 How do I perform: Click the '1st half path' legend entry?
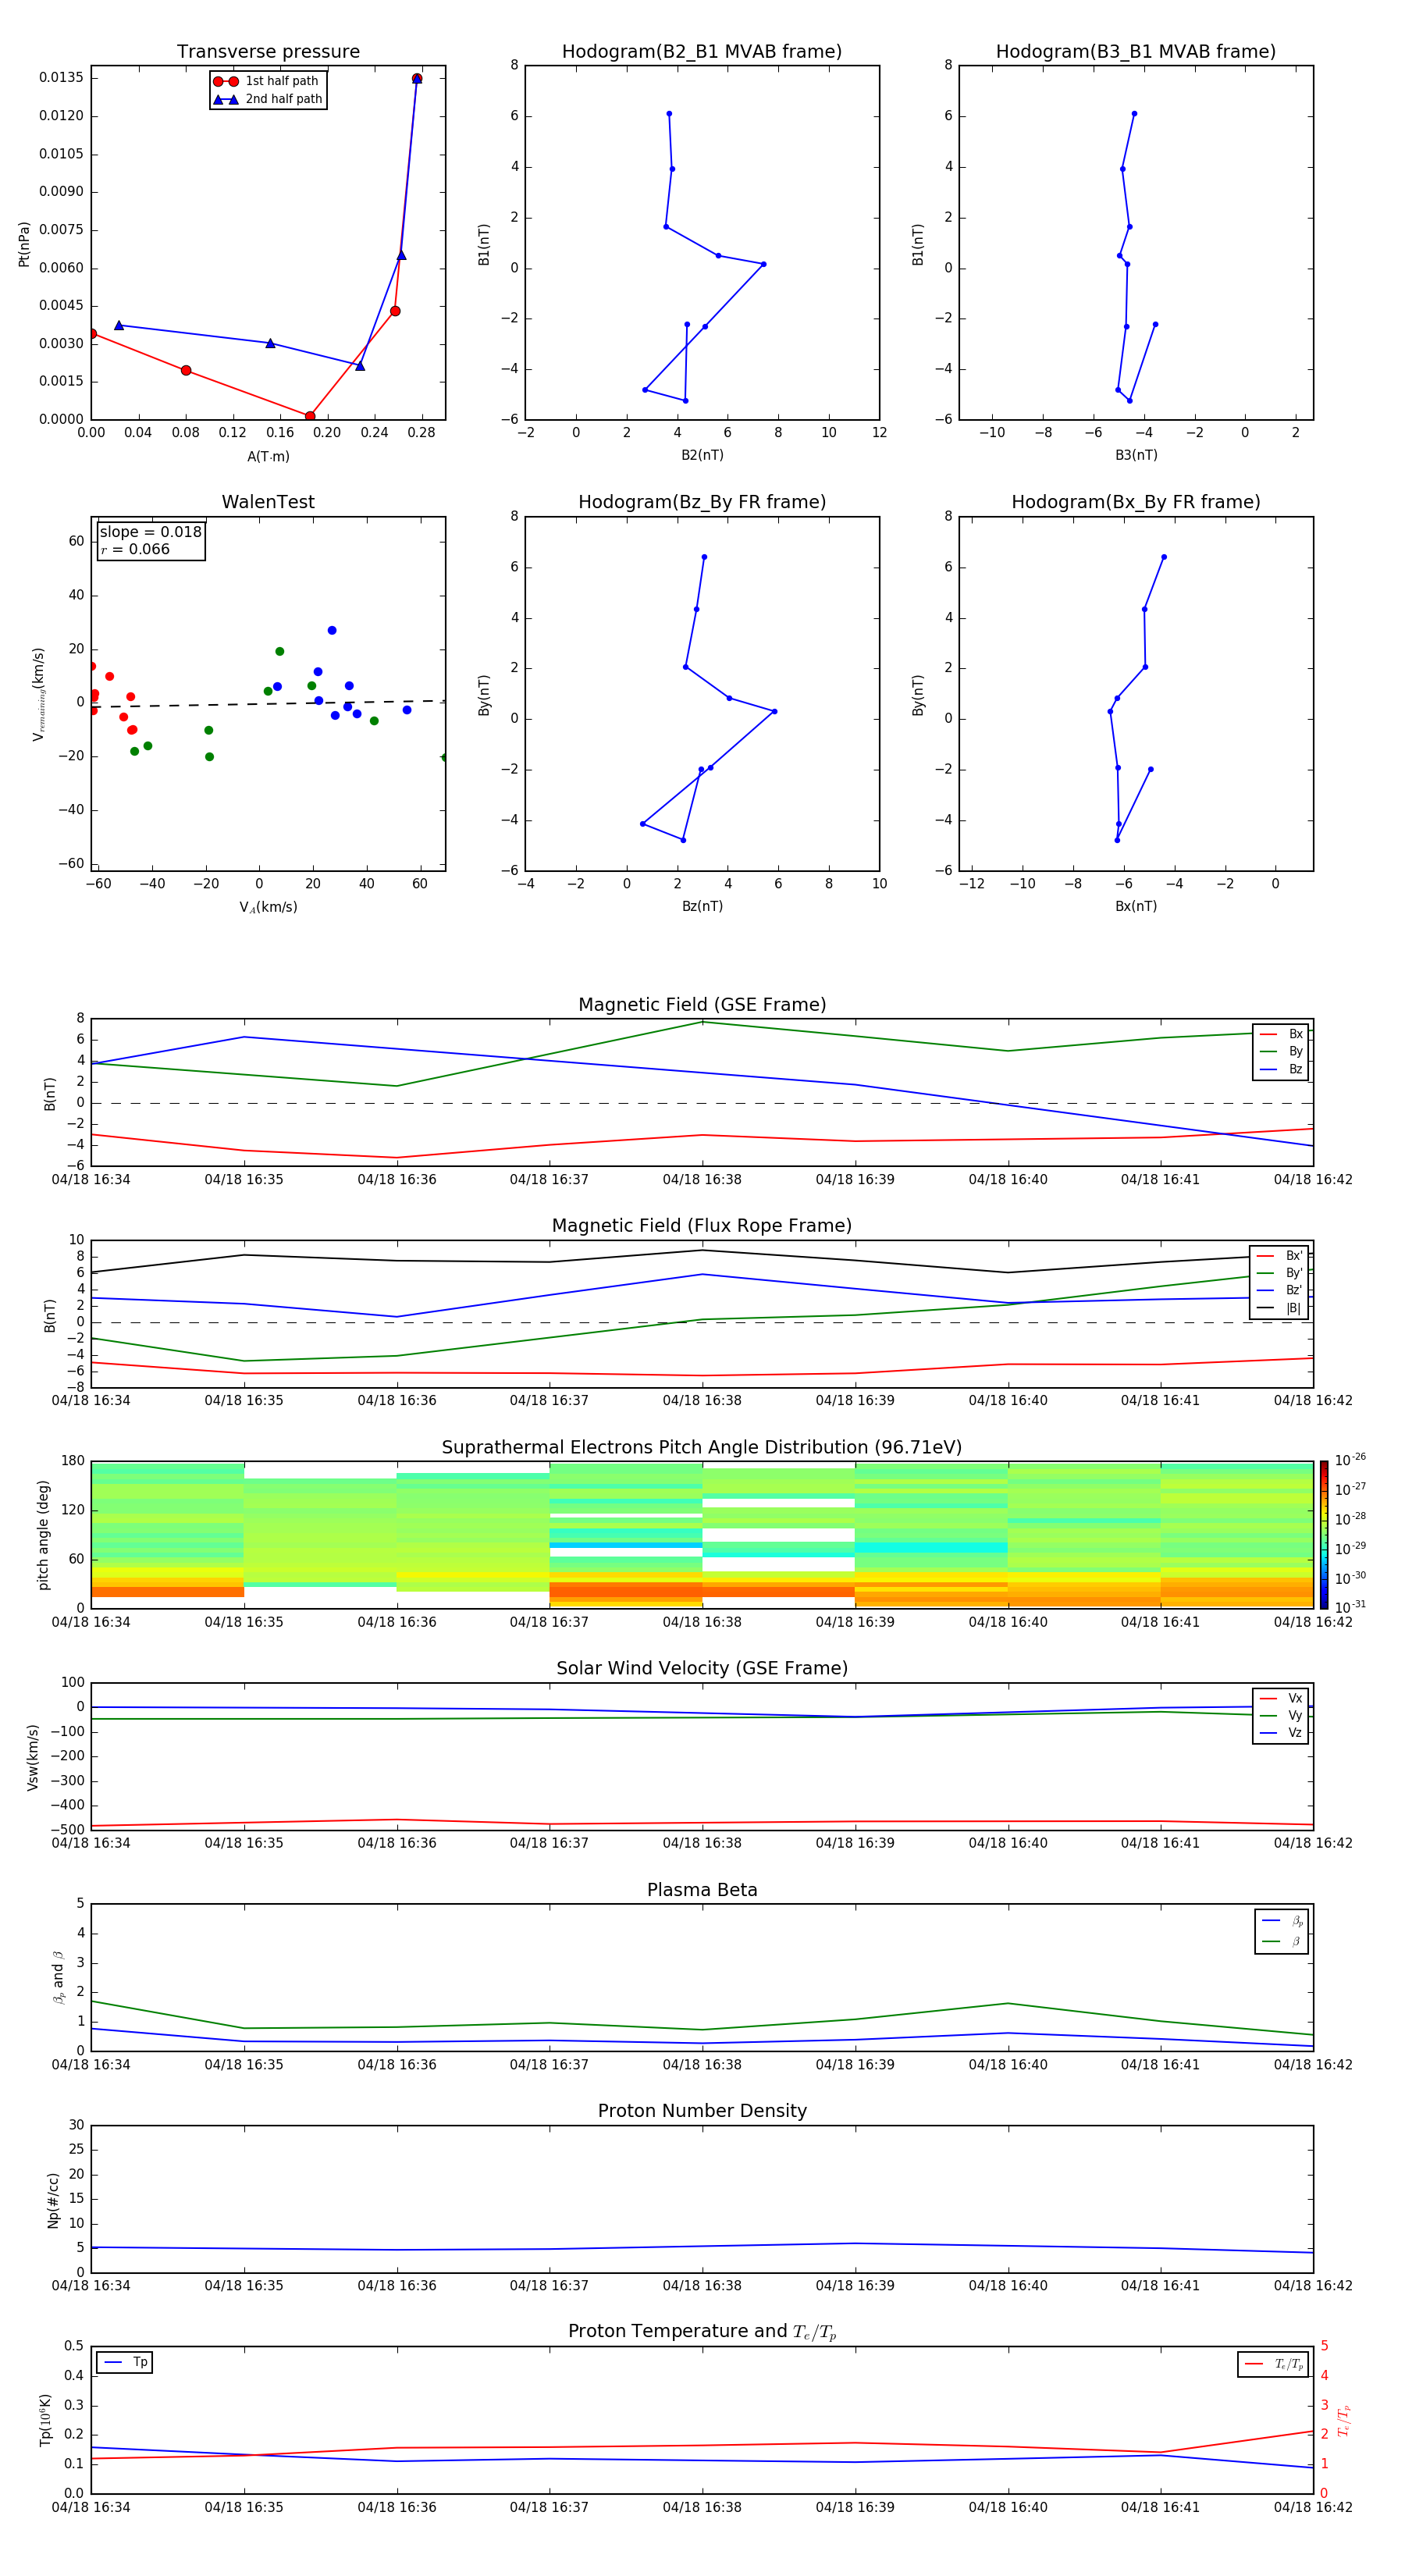[267, 81]
